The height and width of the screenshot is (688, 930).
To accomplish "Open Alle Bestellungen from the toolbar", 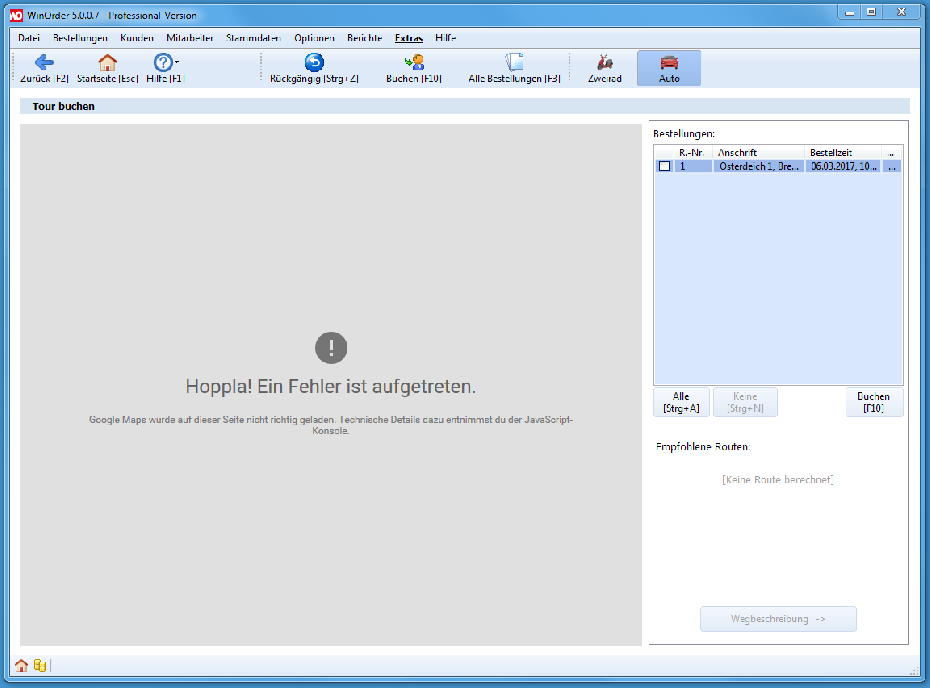I will click(x=514, y=63).
